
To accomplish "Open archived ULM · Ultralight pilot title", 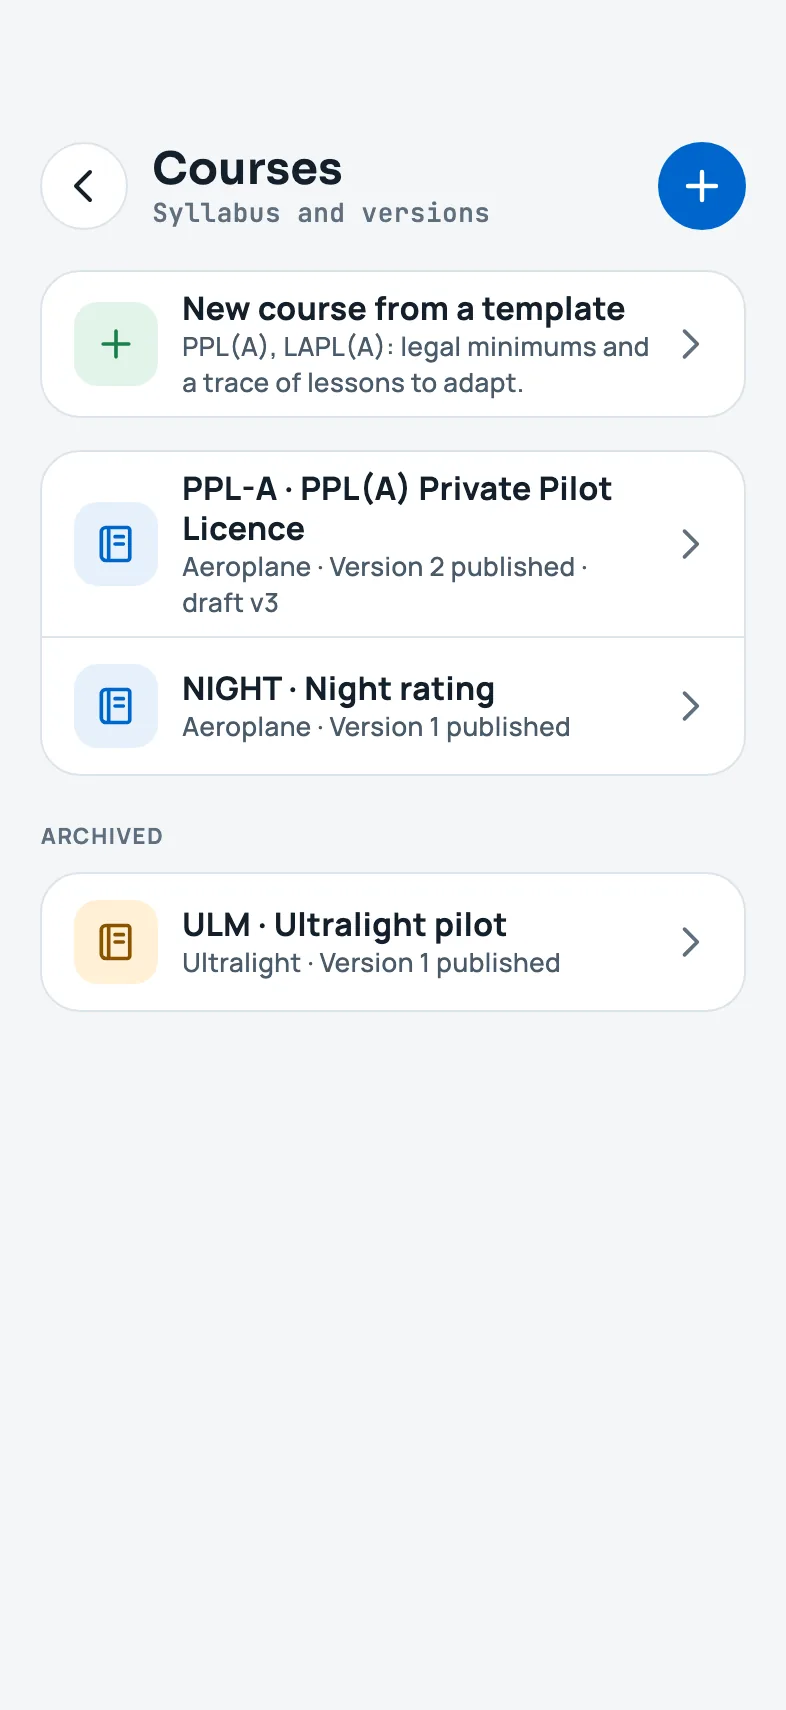I will pyautogui.click(x=344, y=925).
